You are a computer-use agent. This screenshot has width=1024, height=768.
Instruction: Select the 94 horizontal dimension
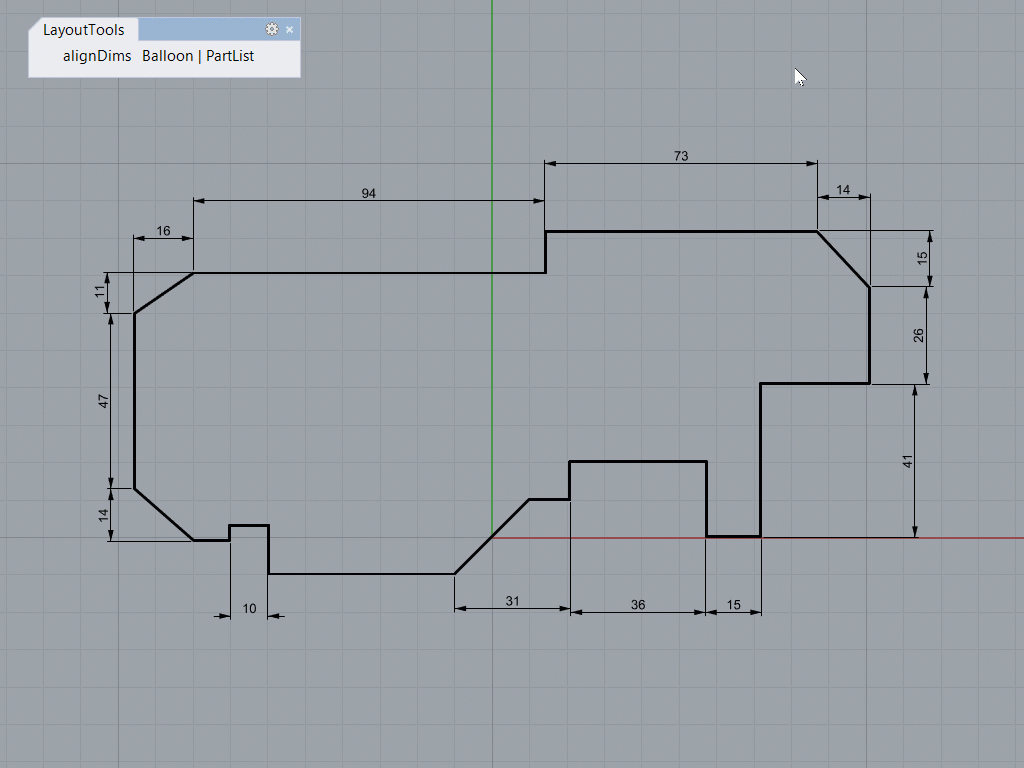pyautogui.click(x=369, y=194)
